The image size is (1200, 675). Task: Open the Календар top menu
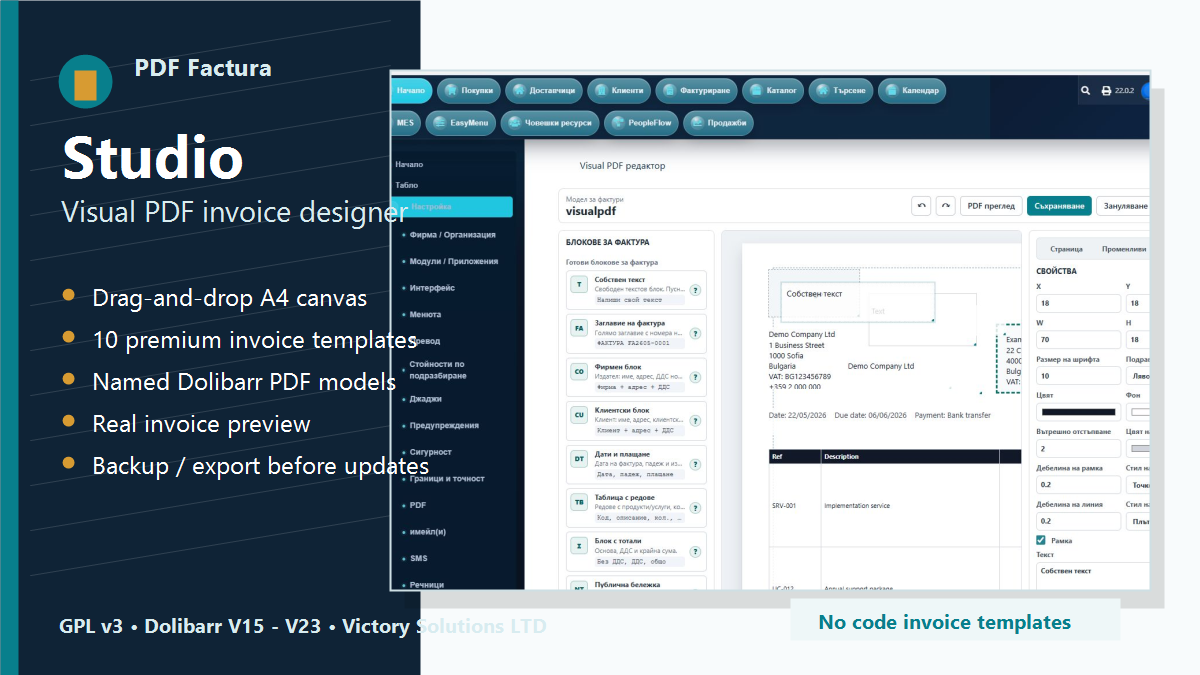point(912,91)
